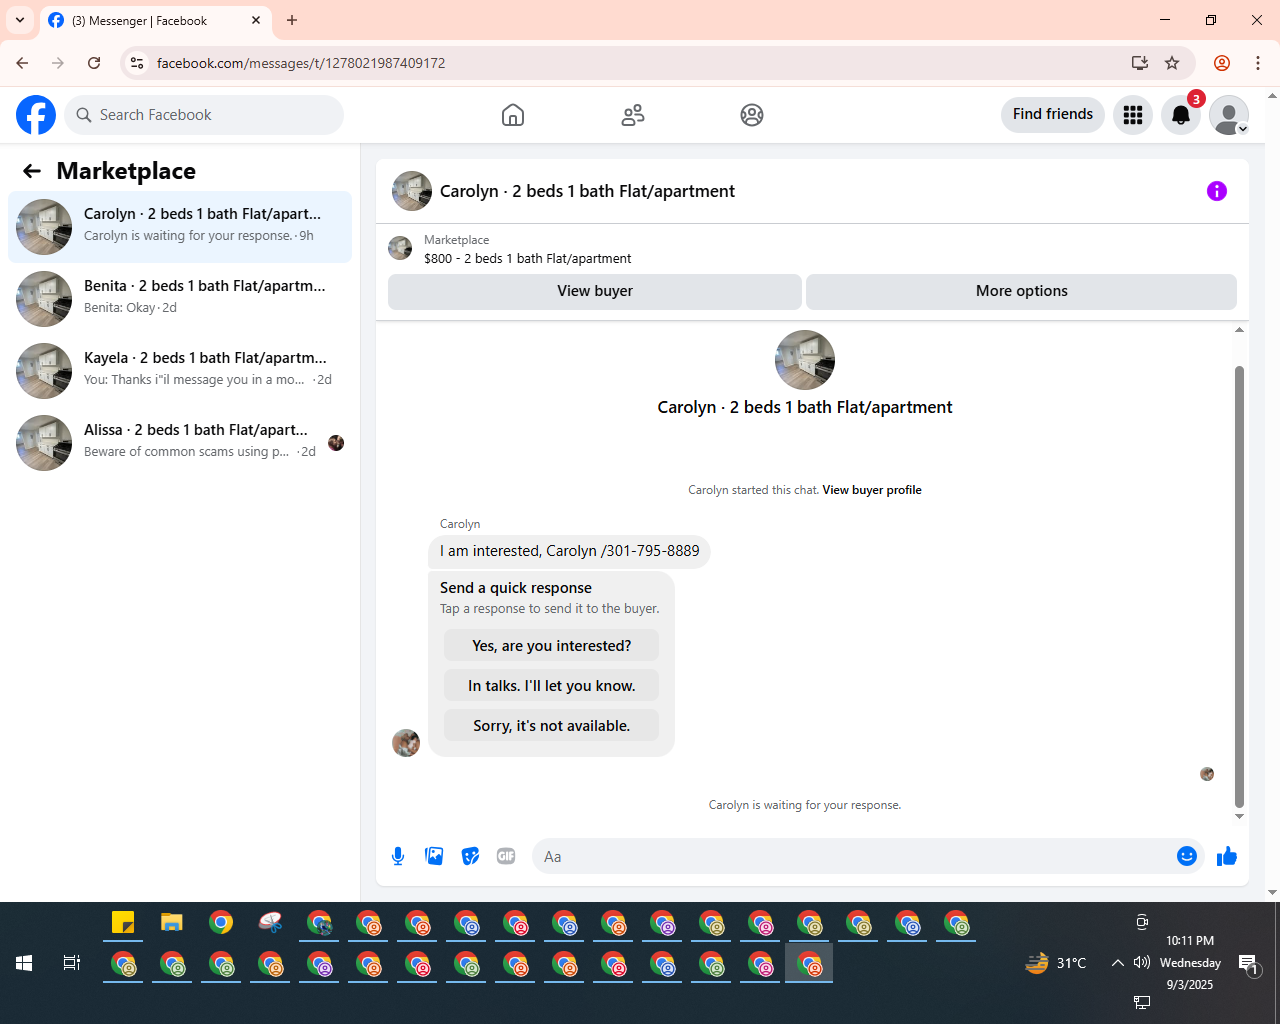Open the Chrome three-dot menu

1258,63
